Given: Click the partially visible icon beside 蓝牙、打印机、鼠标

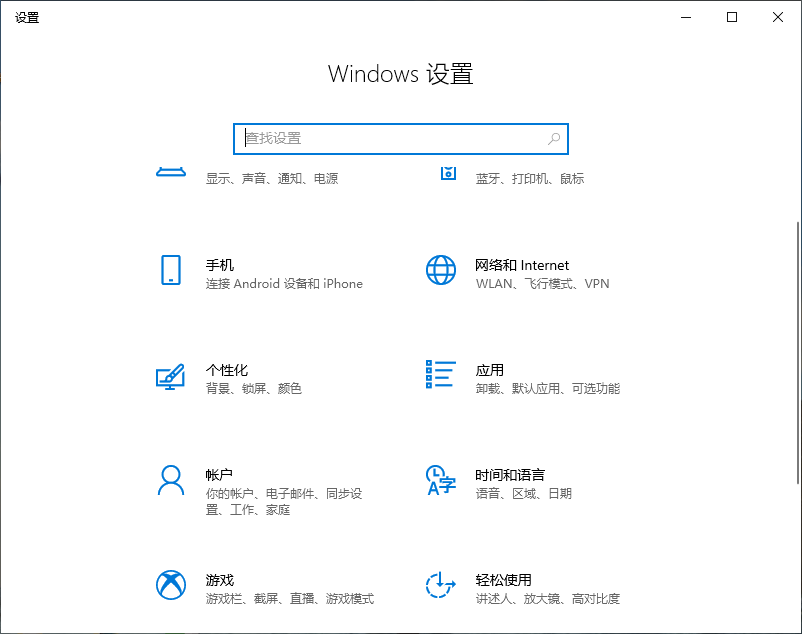Looking at the screenshot, I should click(448, 174).
